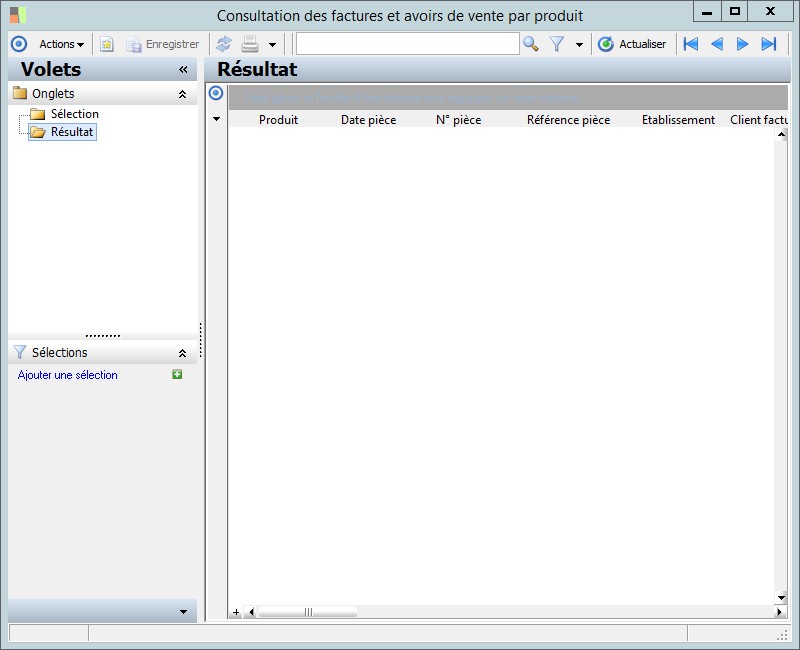Image resolution: width=800 pixels, height=650 pixels.
Task: Go to previous record arrow
Action: coord(717,44)
